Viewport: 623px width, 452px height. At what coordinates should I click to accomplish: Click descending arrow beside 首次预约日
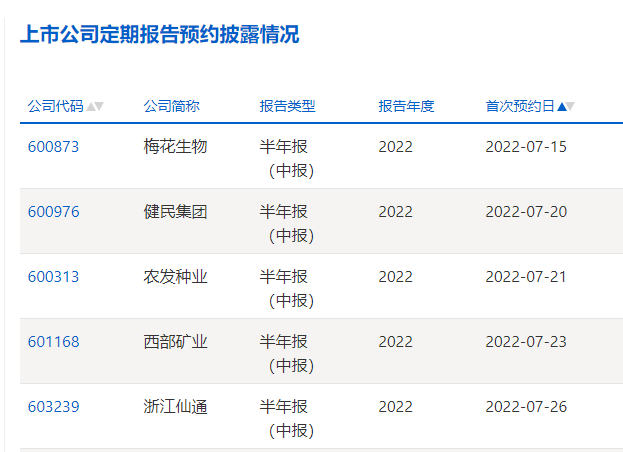(571, 106)
